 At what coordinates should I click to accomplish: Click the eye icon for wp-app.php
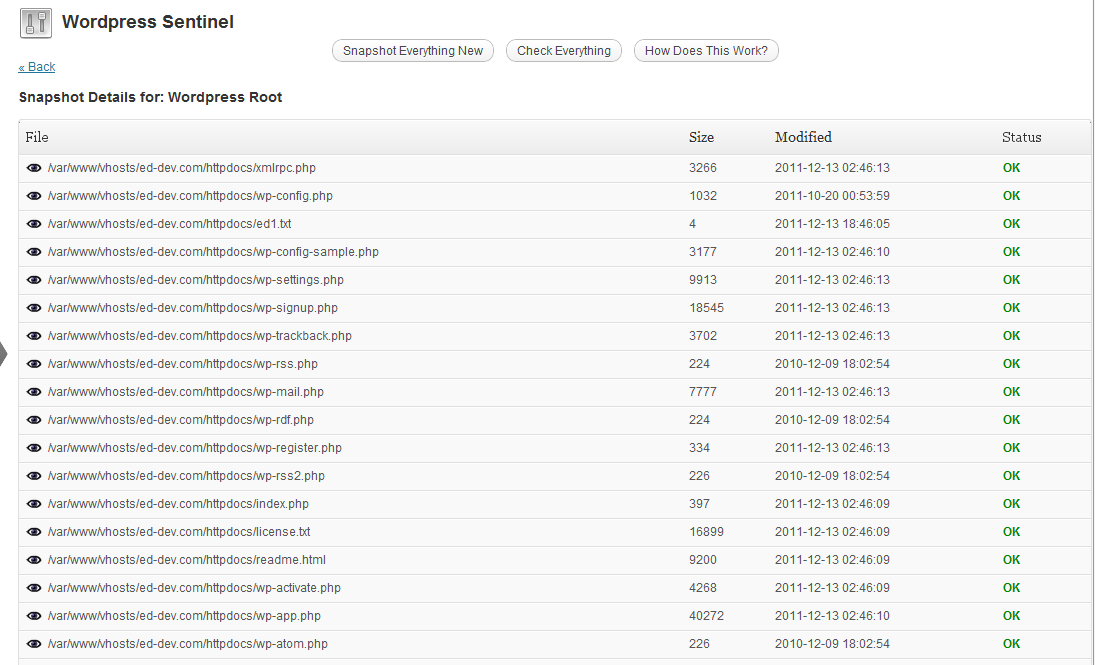click(x=34, y=615)
